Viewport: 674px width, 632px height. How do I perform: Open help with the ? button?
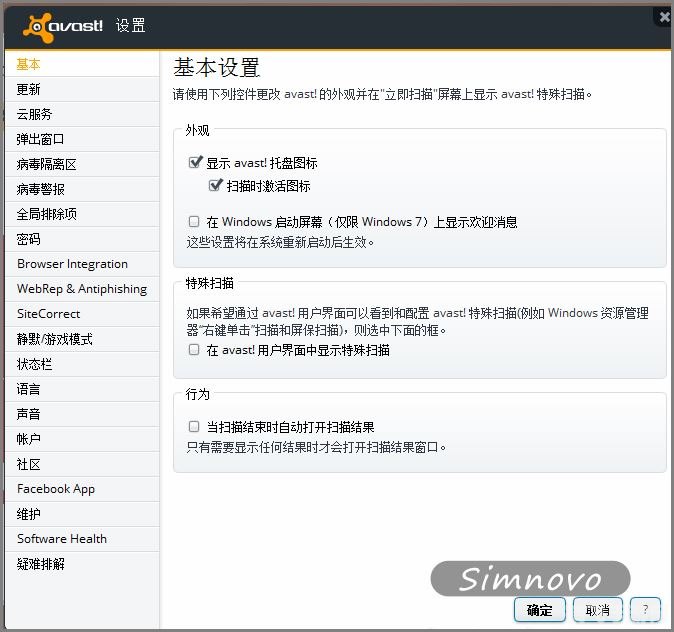pos(645,609)
